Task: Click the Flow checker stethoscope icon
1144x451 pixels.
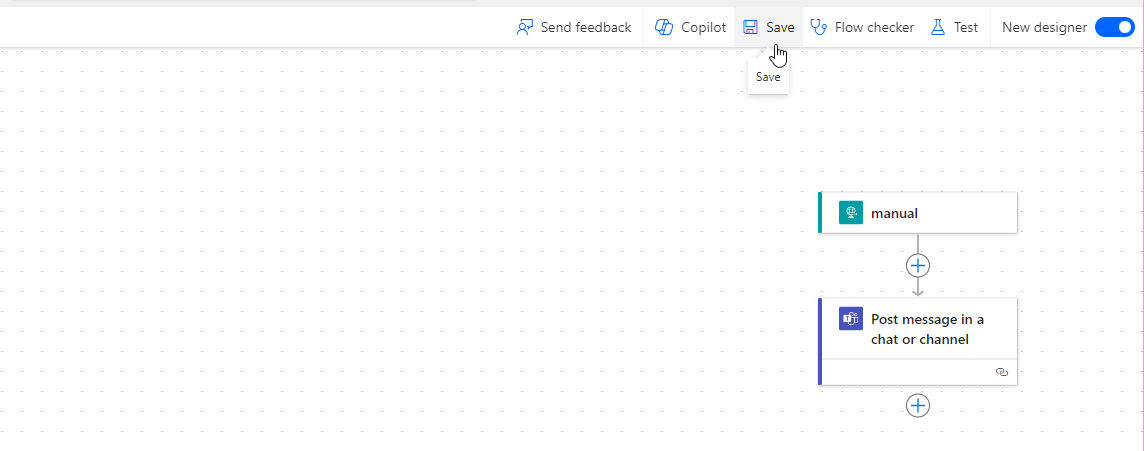Action: (x=819, y=27)
